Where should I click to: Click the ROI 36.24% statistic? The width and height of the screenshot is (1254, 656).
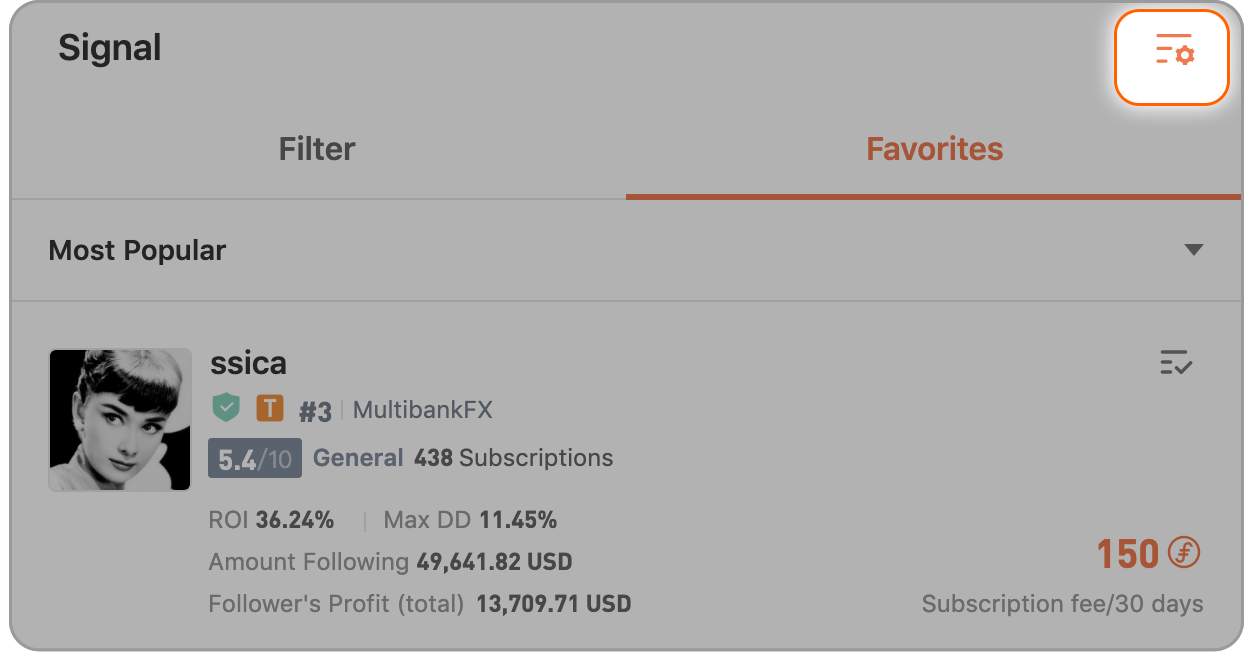(x=271, y=520)
